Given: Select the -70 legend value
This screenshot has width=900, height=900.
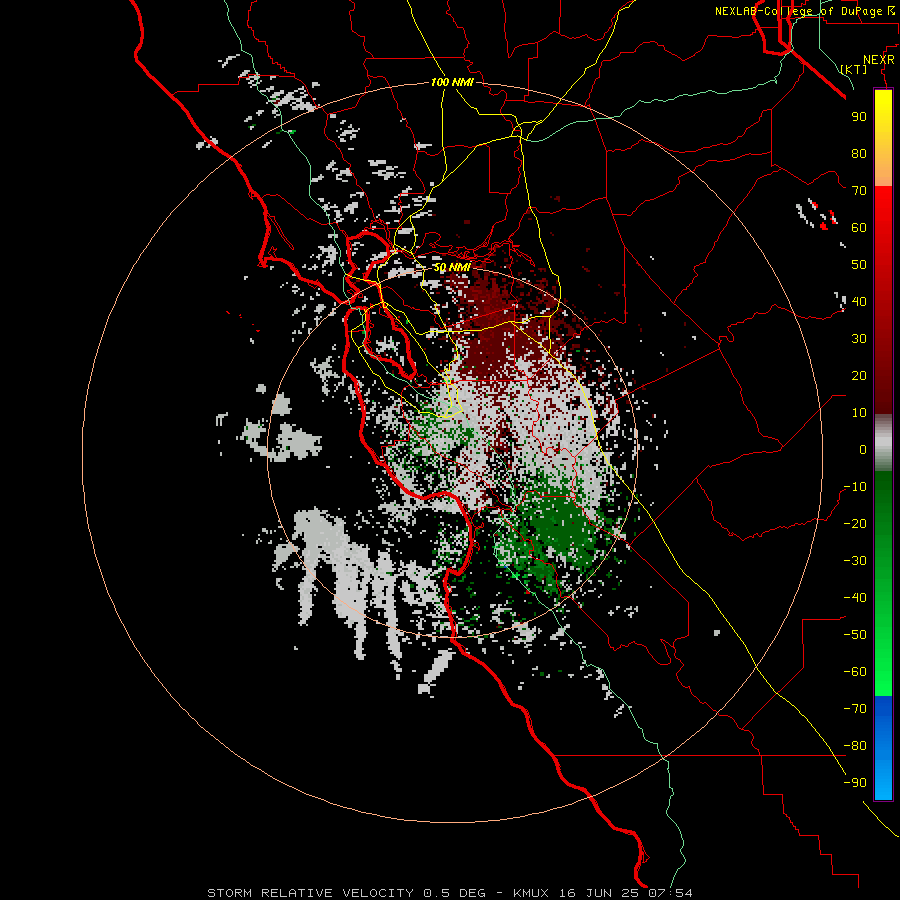Looking at the screenshot, I should (x=855, y=709).
